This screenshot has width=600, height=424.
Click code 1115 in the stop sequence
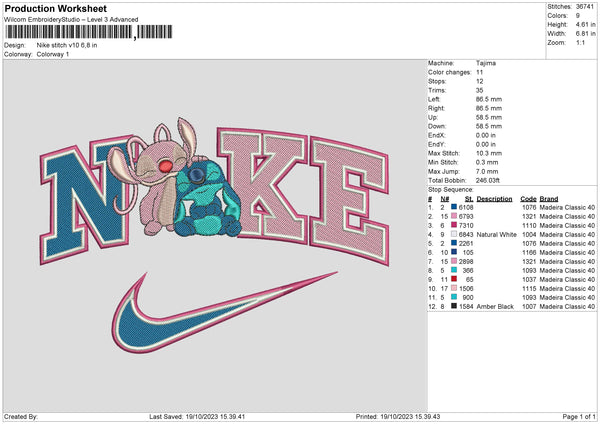(x=529, y=288)
